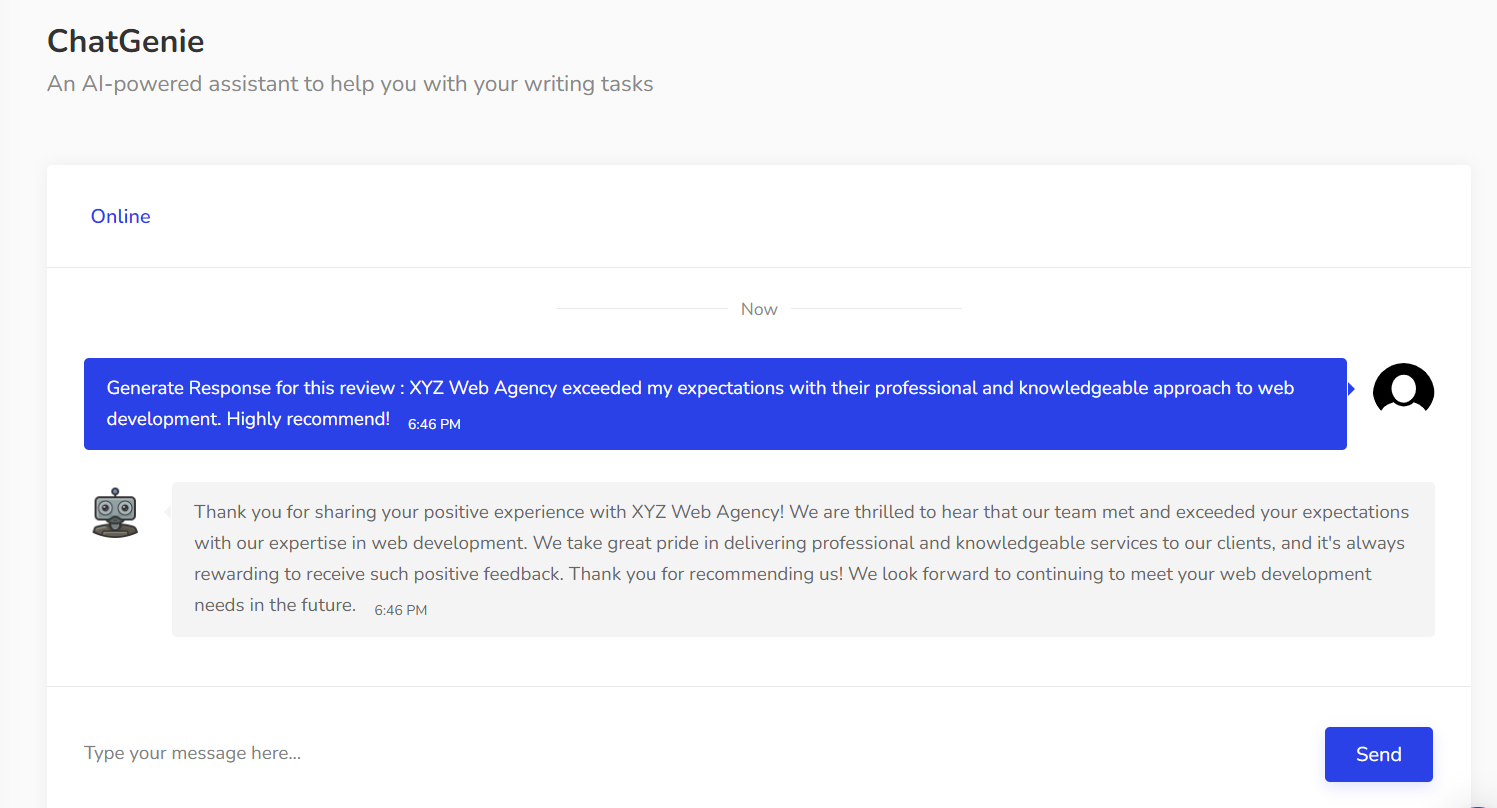Click the Online status label
This screenshot has width=1497, height=808.
121,216
